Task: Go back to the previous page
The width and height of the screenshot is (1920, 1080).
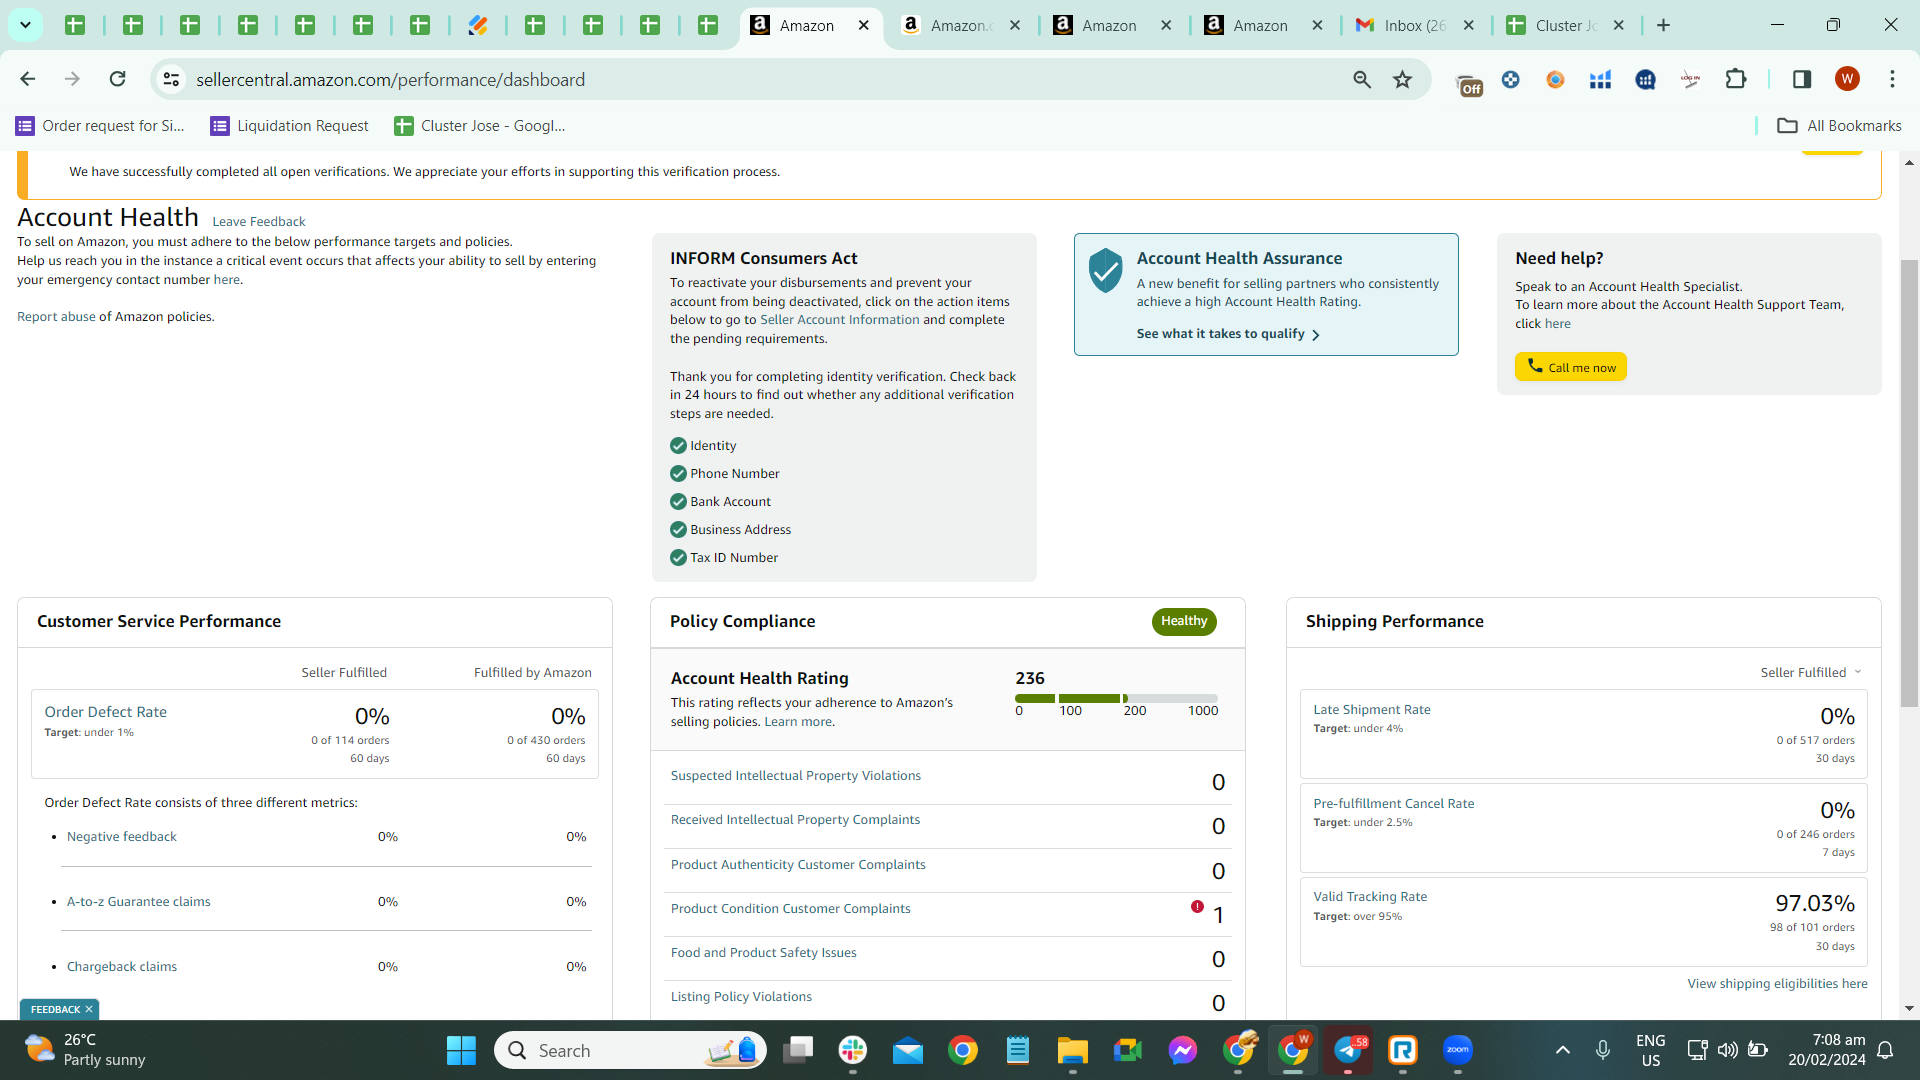Action: (x=28, y=79)
